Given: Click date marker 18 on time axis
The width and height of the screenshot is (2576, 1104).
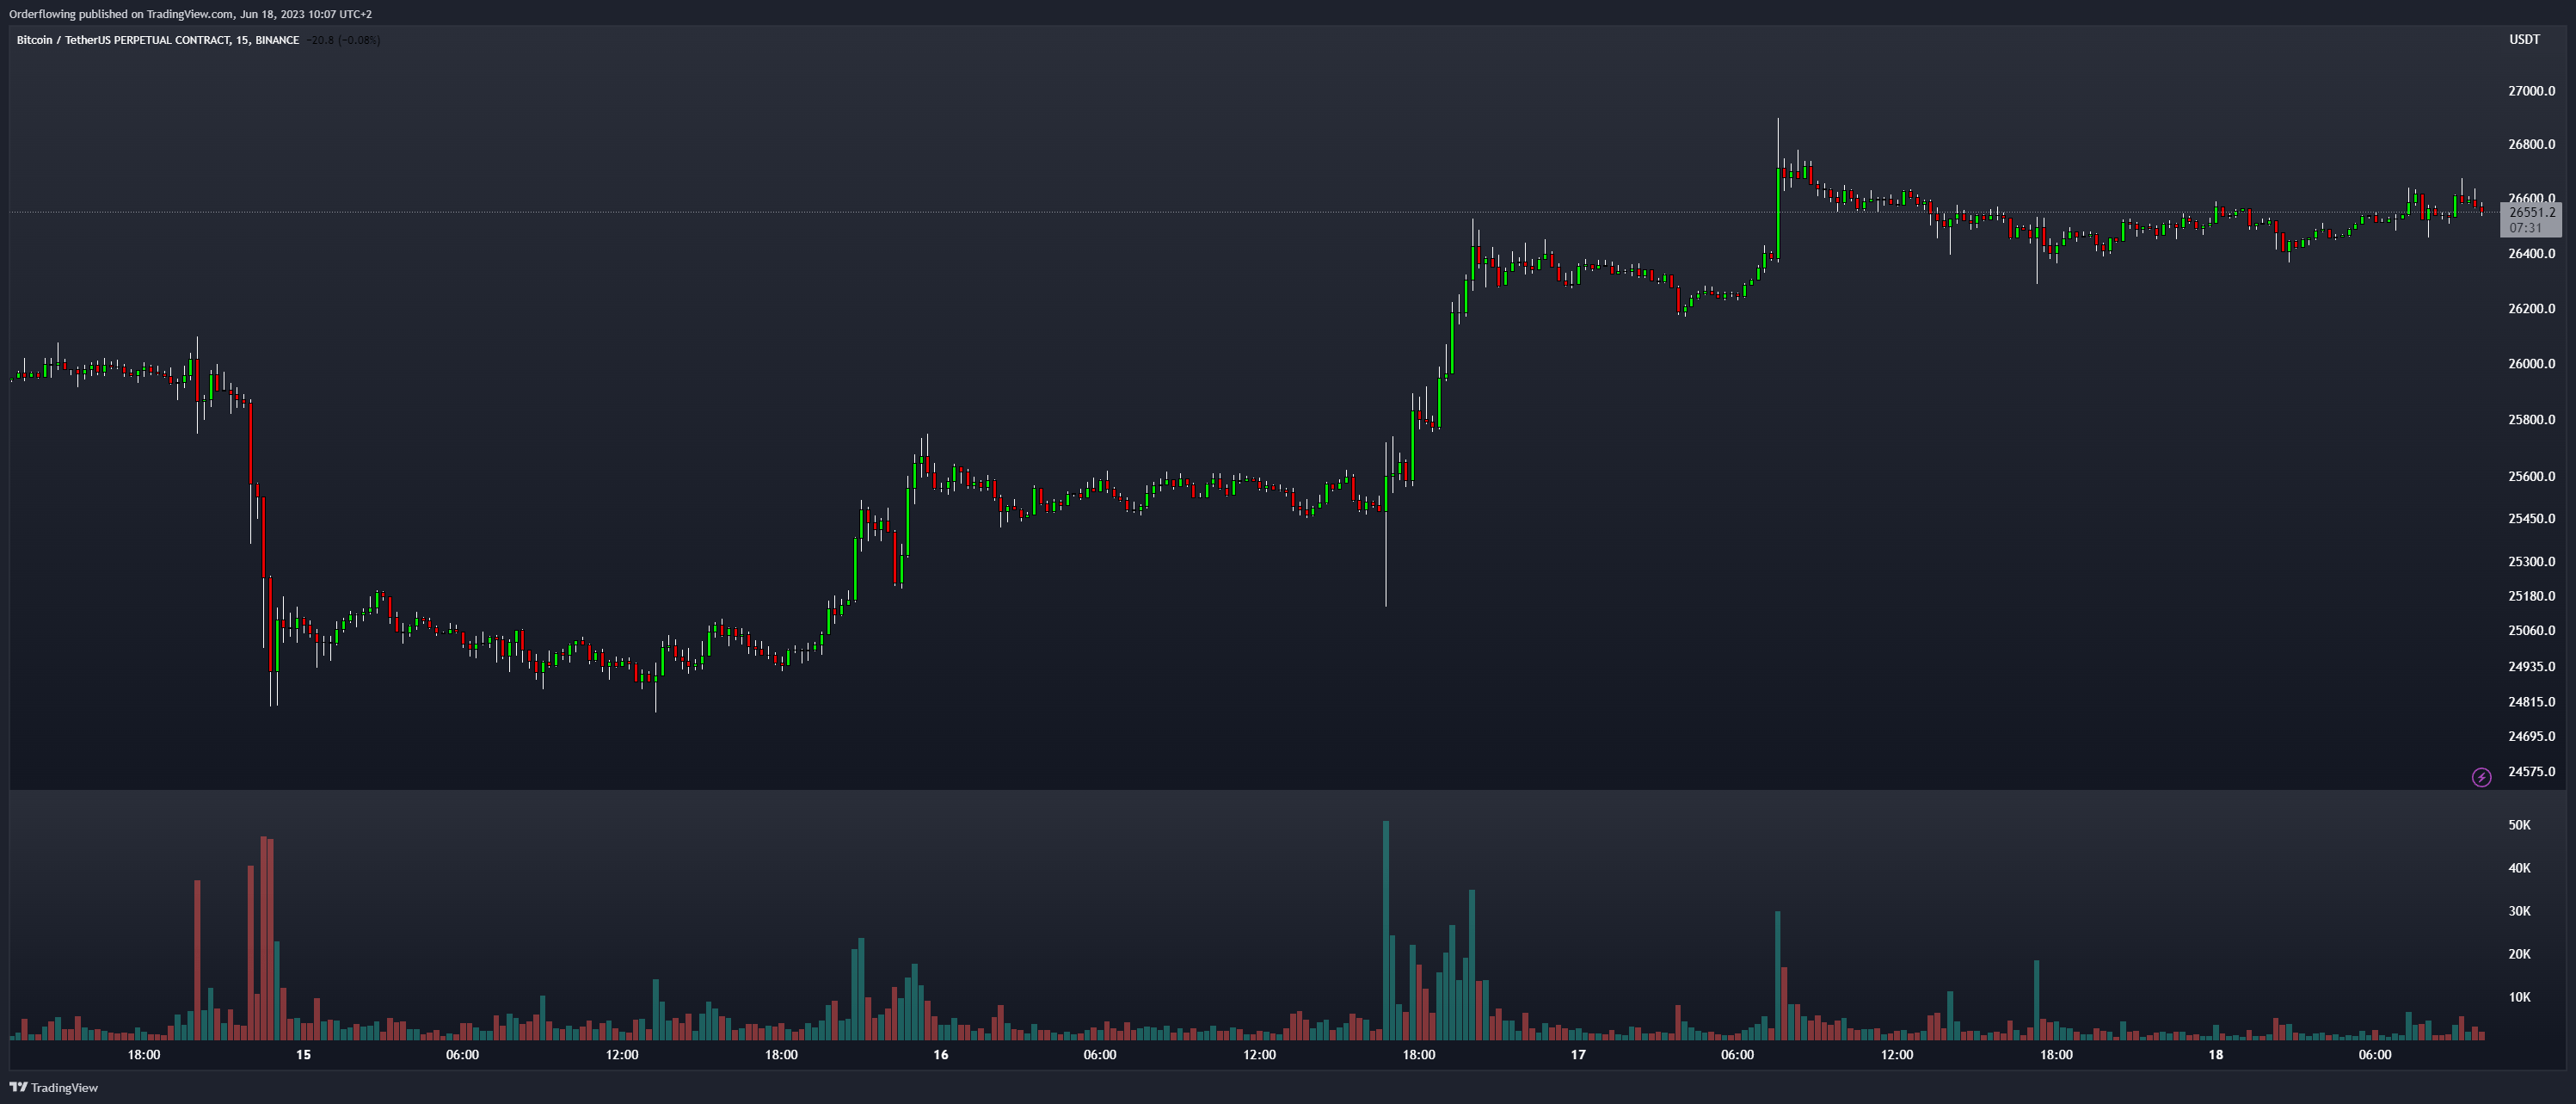Looking at the screenshot, I should tap(2215, 1055).
